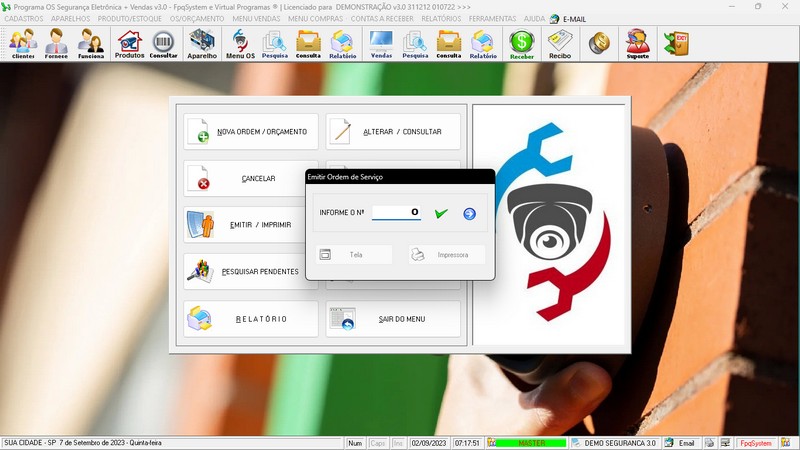
Task: Click Consulta drawer icon after Menu OS Pesquisa
Action: [x=308, y=44]
